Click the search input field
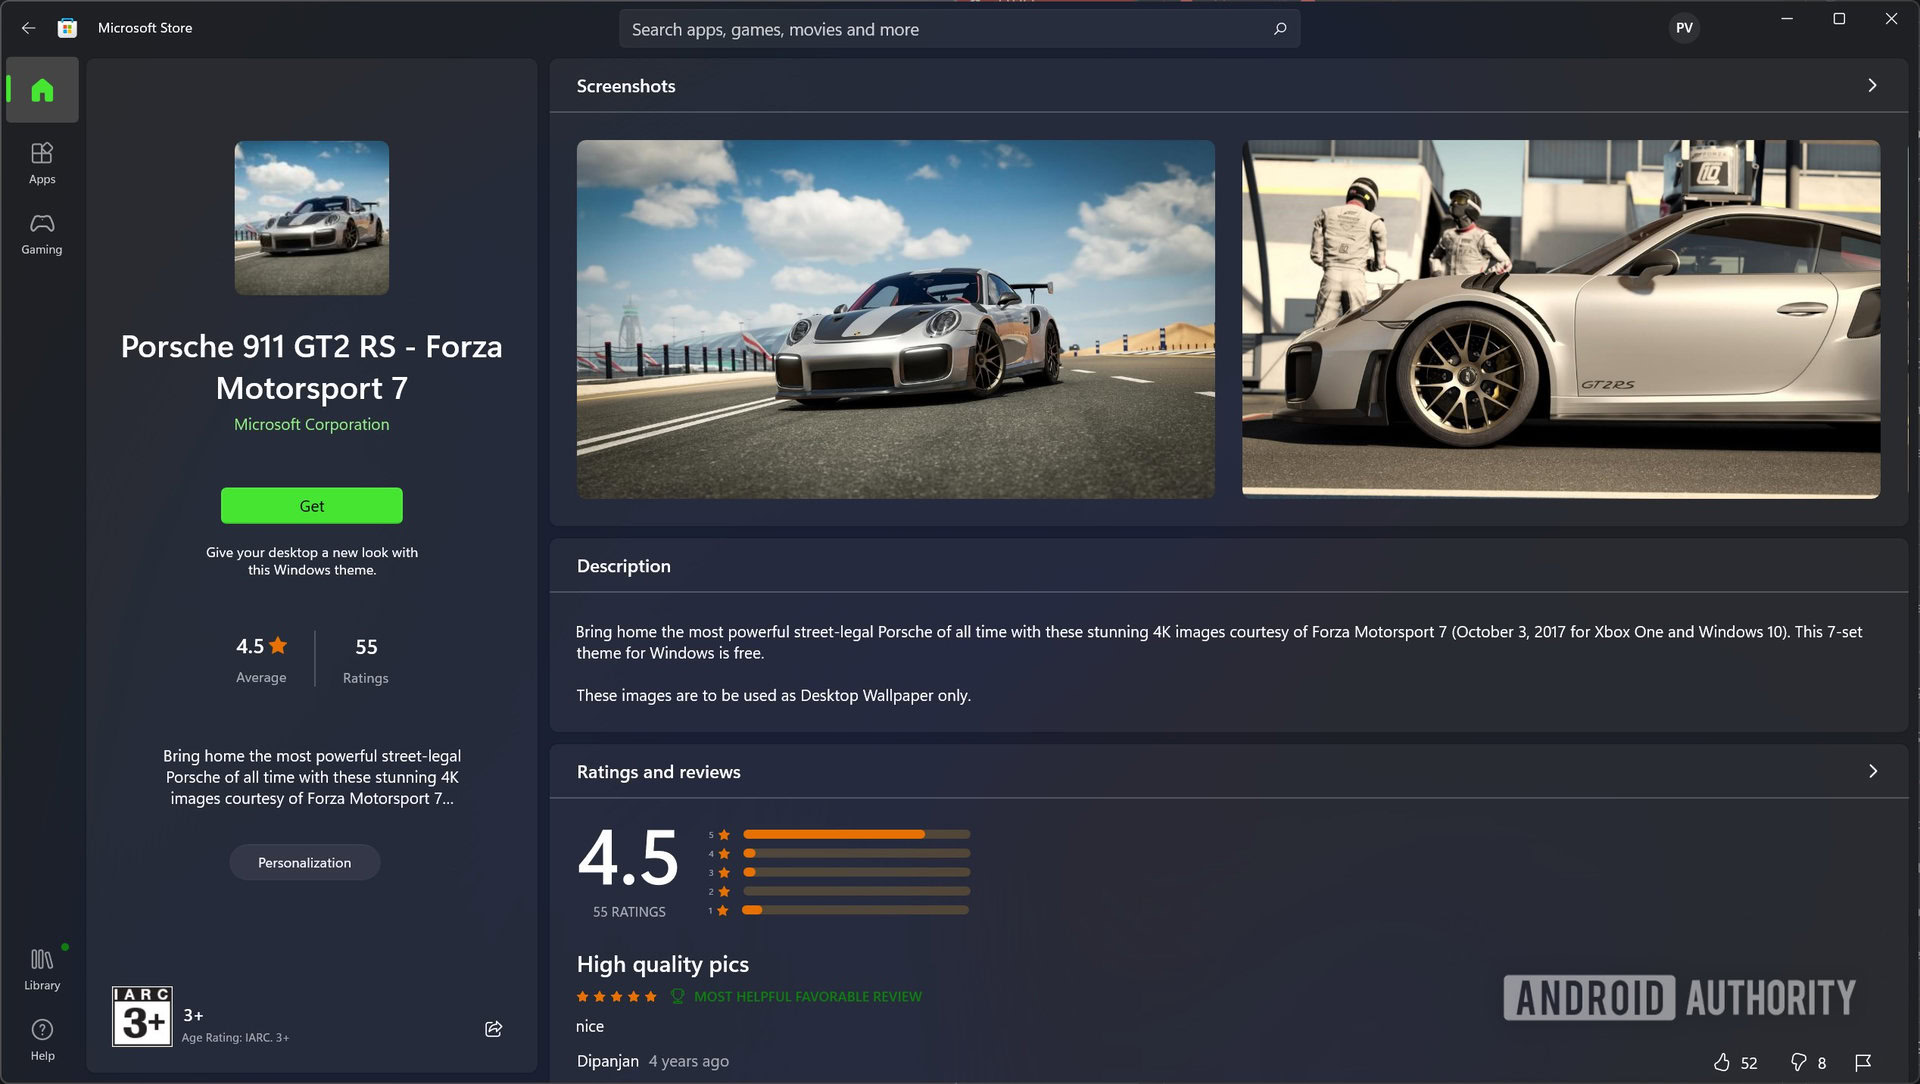 (959, 29)
